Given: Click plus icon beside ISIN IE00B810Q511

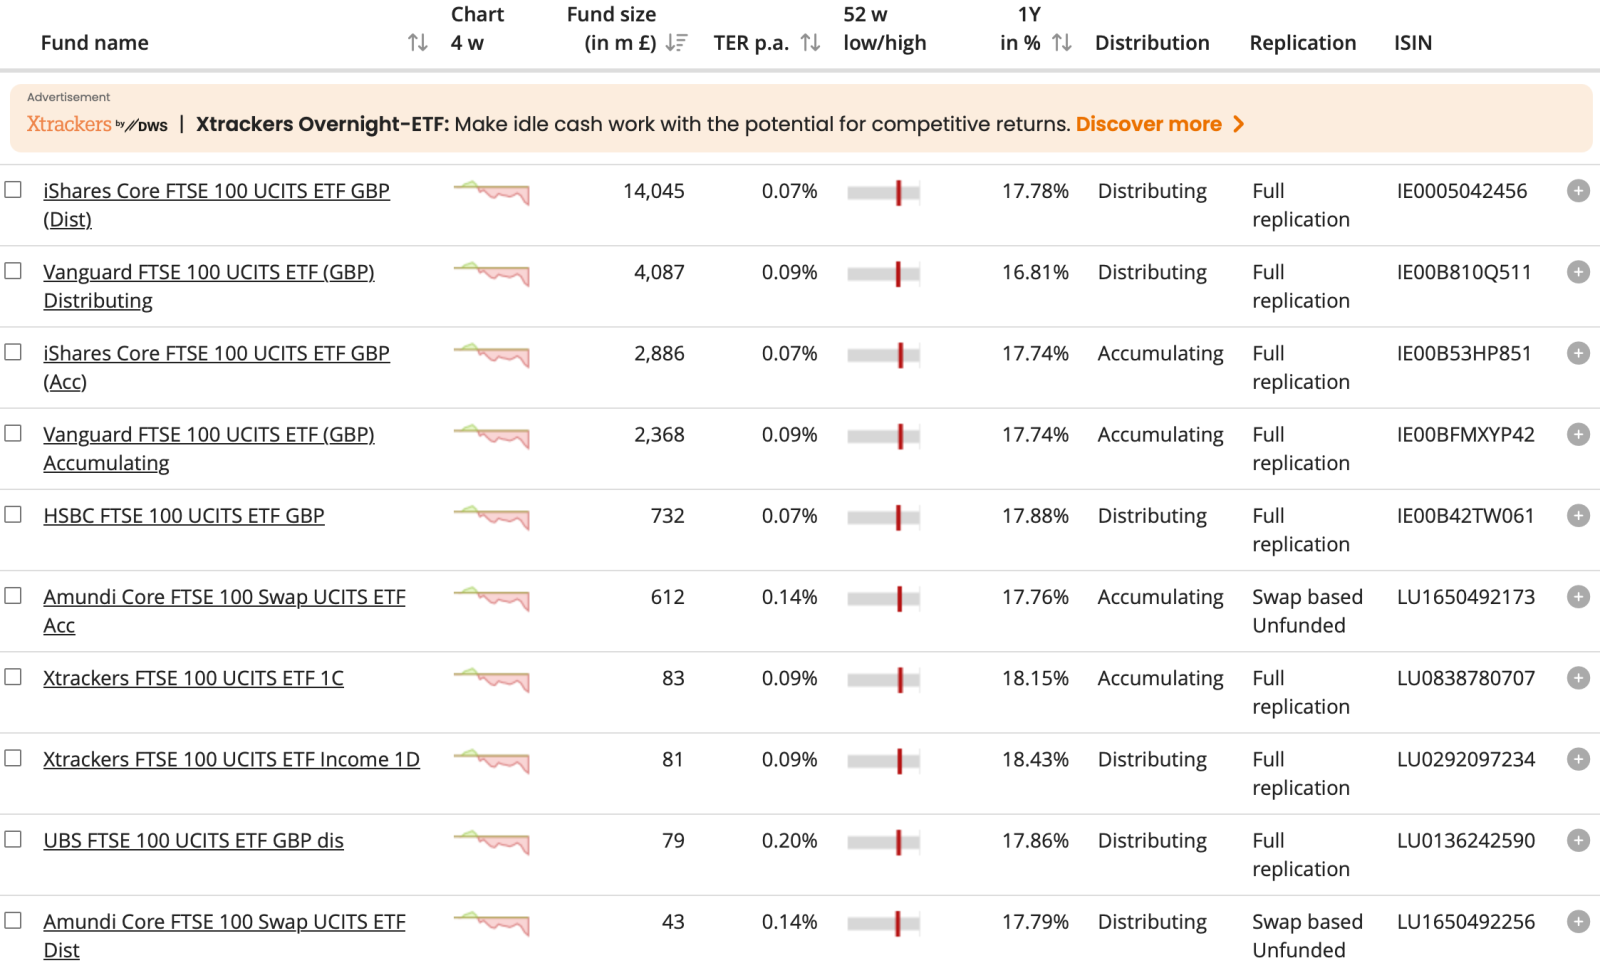Looking at the screenshot, I should tap(1578, 272).
